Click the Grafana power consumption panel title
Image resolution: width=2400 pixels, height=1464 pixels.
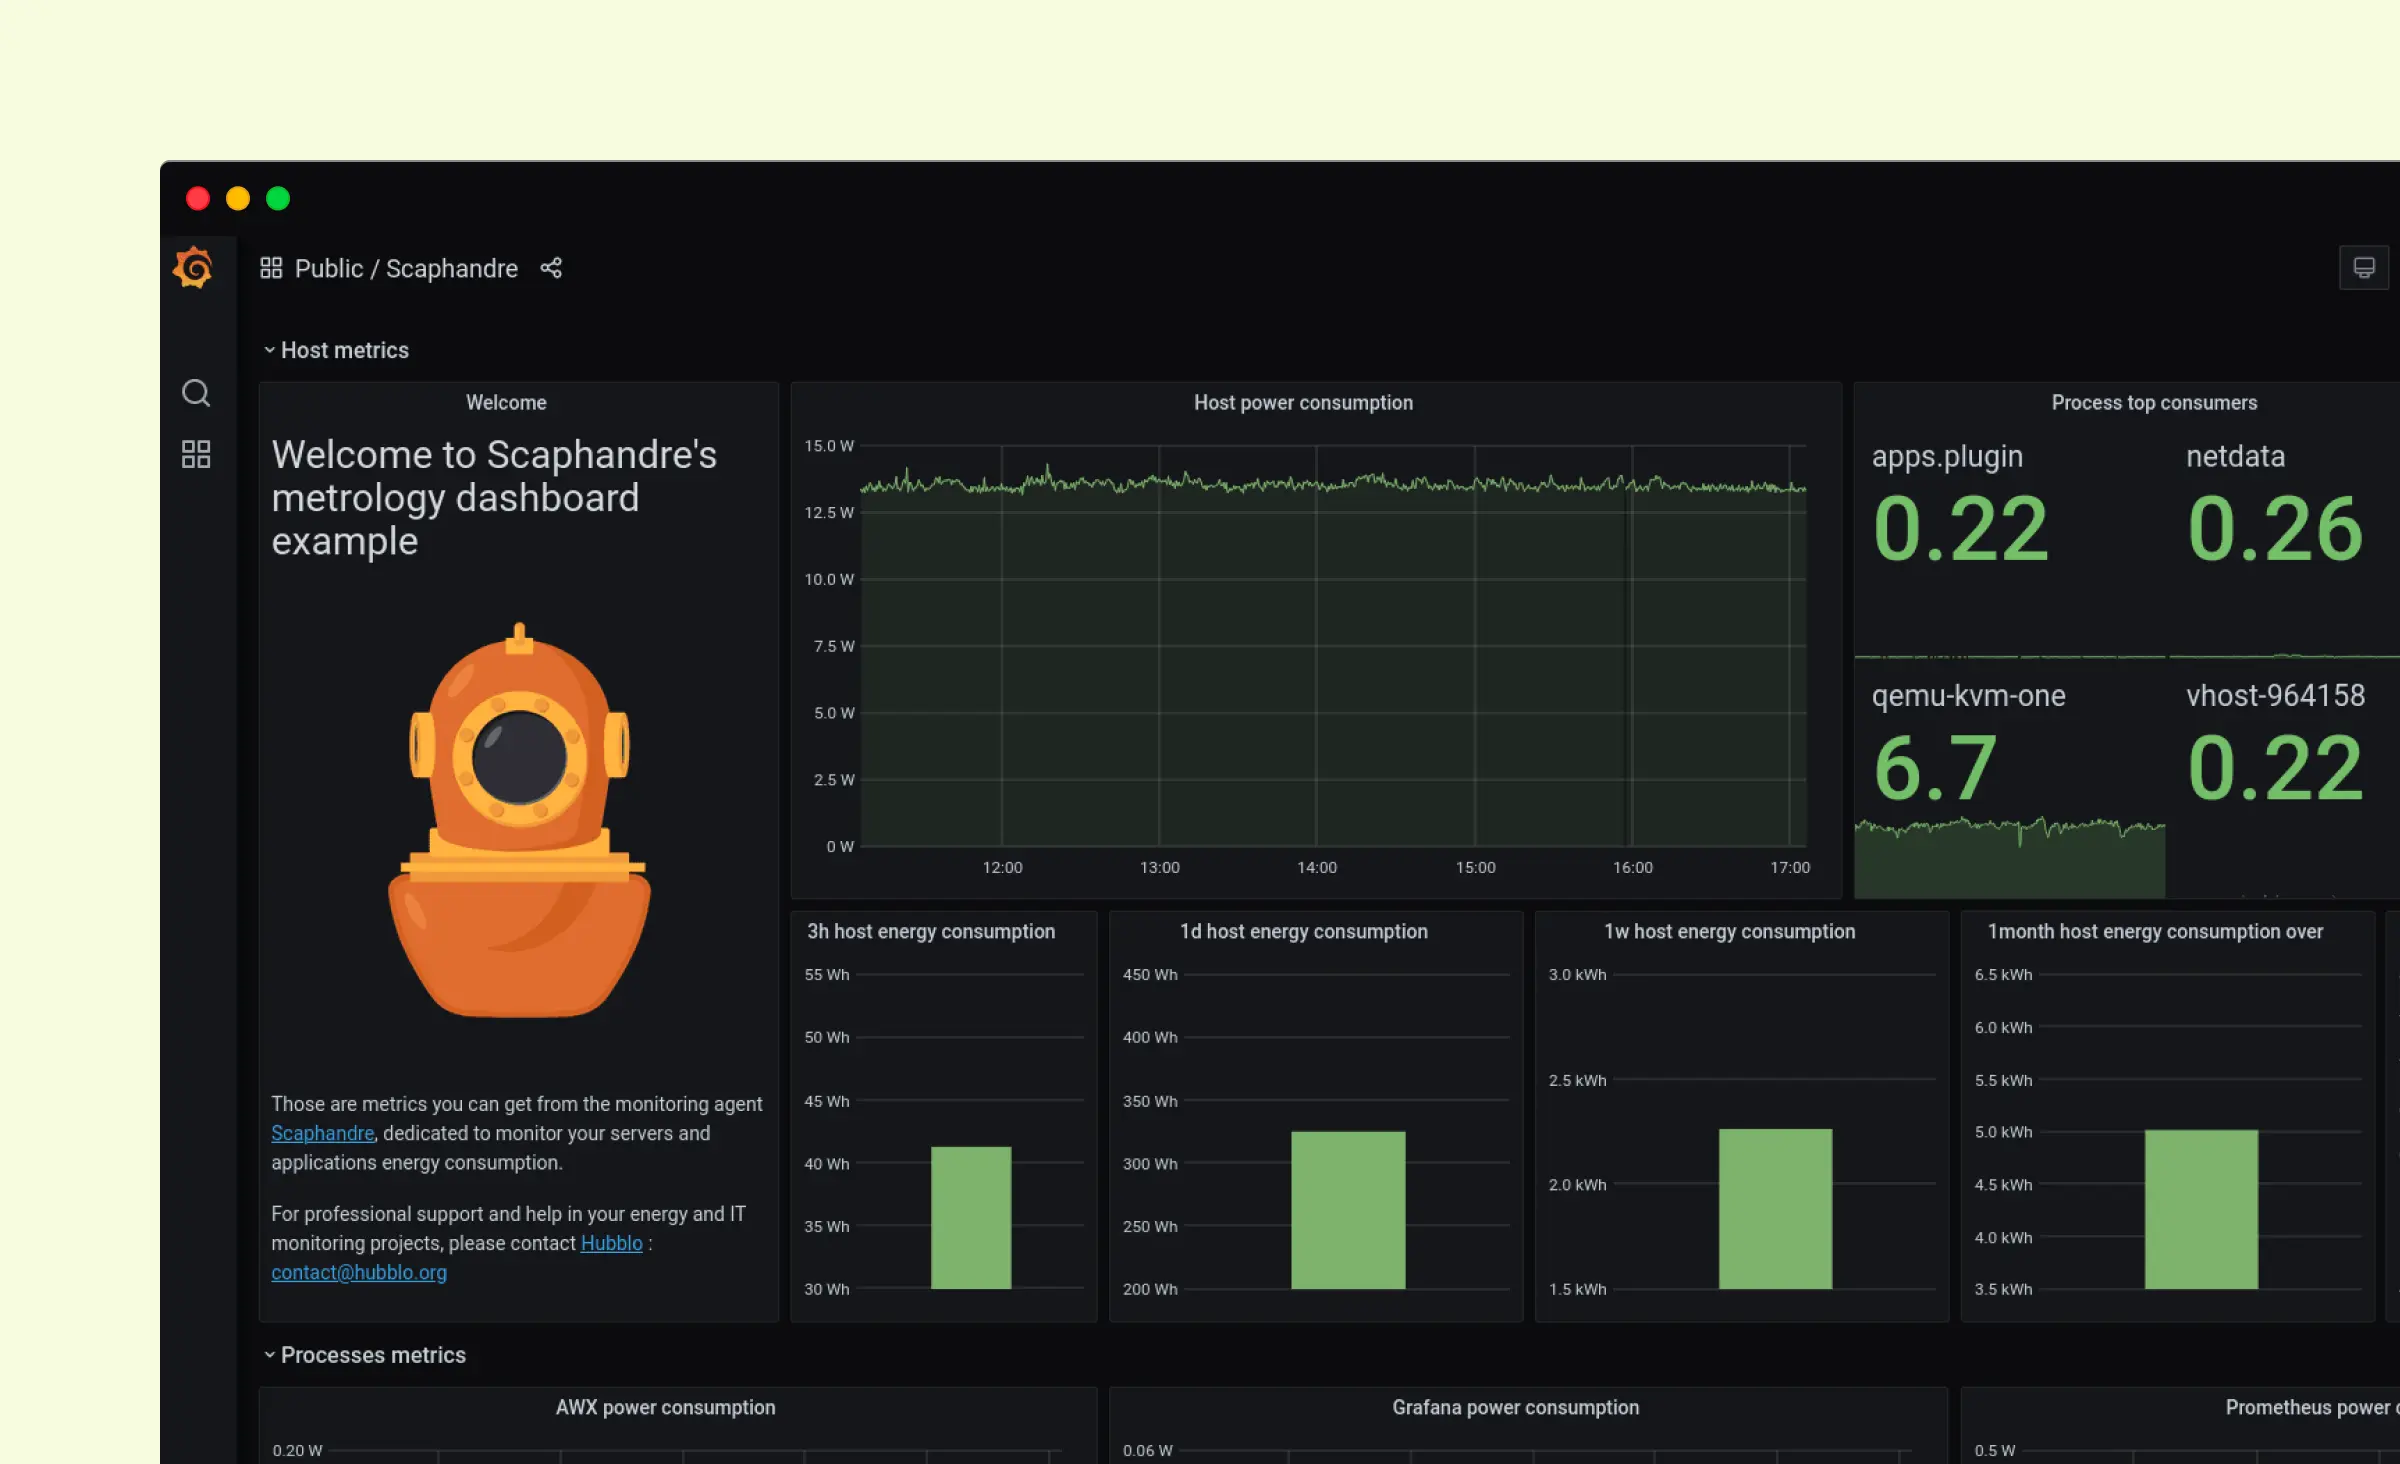pyautogui.click(x=1516, y=1407)
